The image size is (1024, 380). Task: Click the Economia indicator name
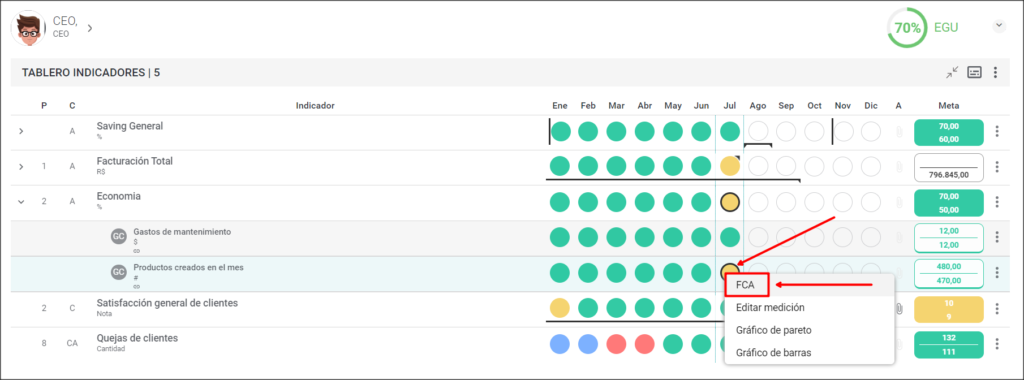(119, 197)
